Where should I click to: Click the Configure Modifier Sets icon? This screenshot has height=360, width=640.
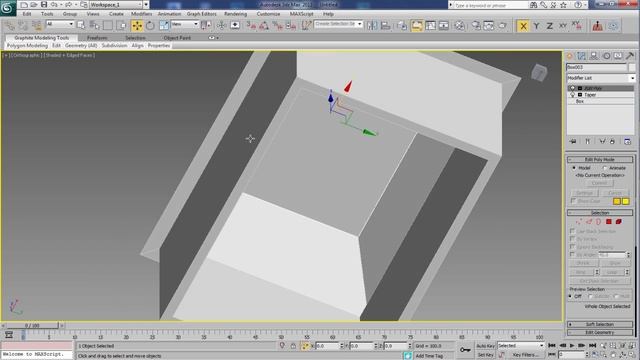click(627, 141)
